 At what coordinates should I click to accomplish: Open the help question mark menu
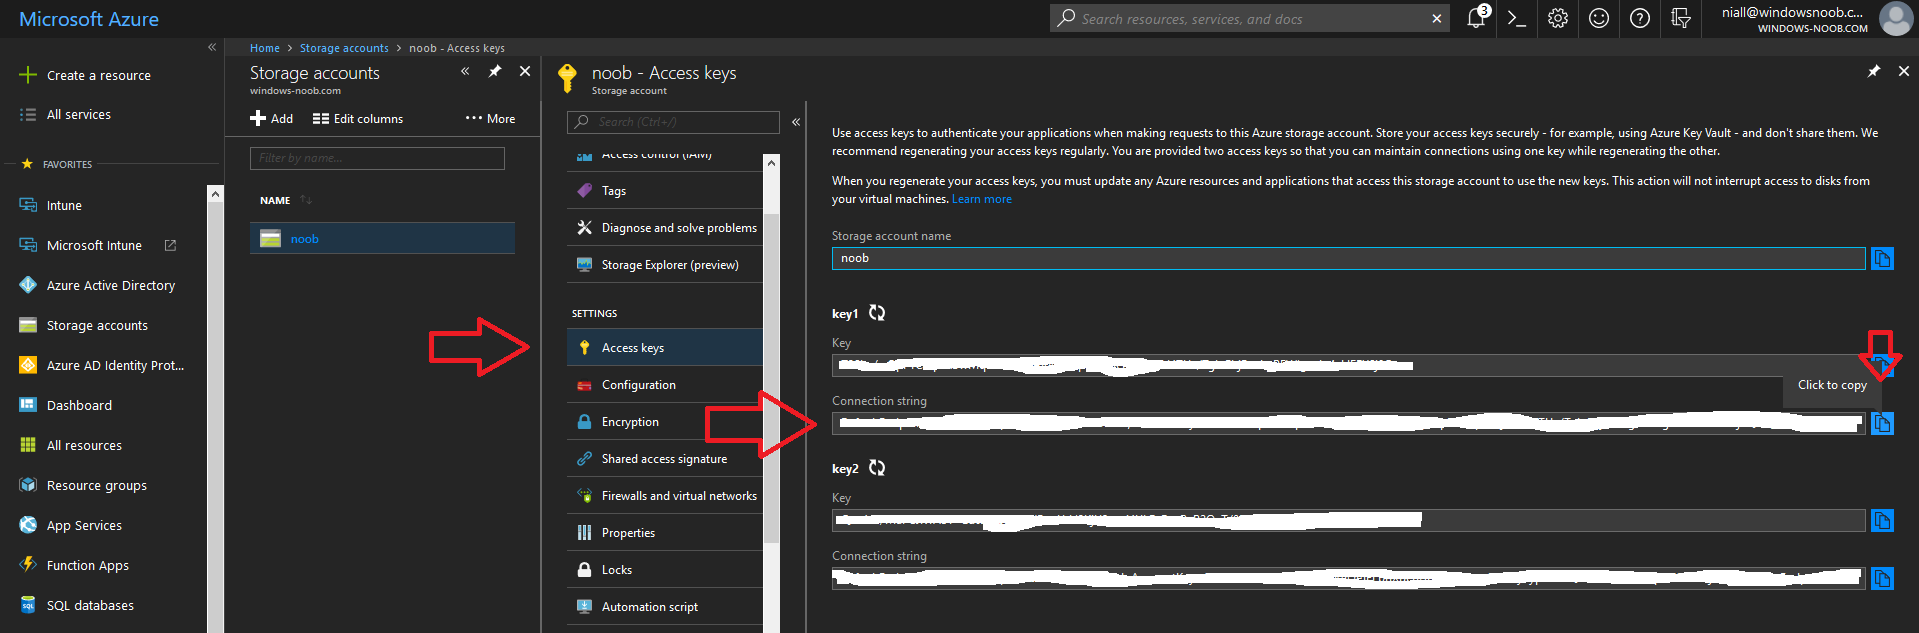point(1640,18)
